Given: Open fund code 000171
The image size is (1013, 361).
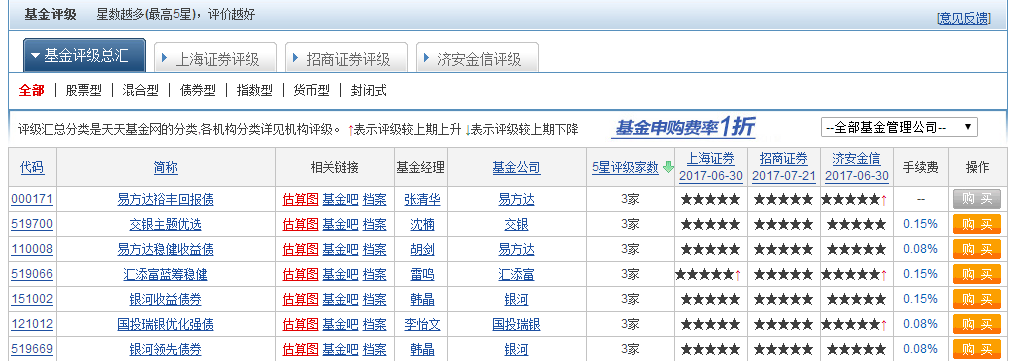Looking at the screenshot, I should tap(32, 200).
